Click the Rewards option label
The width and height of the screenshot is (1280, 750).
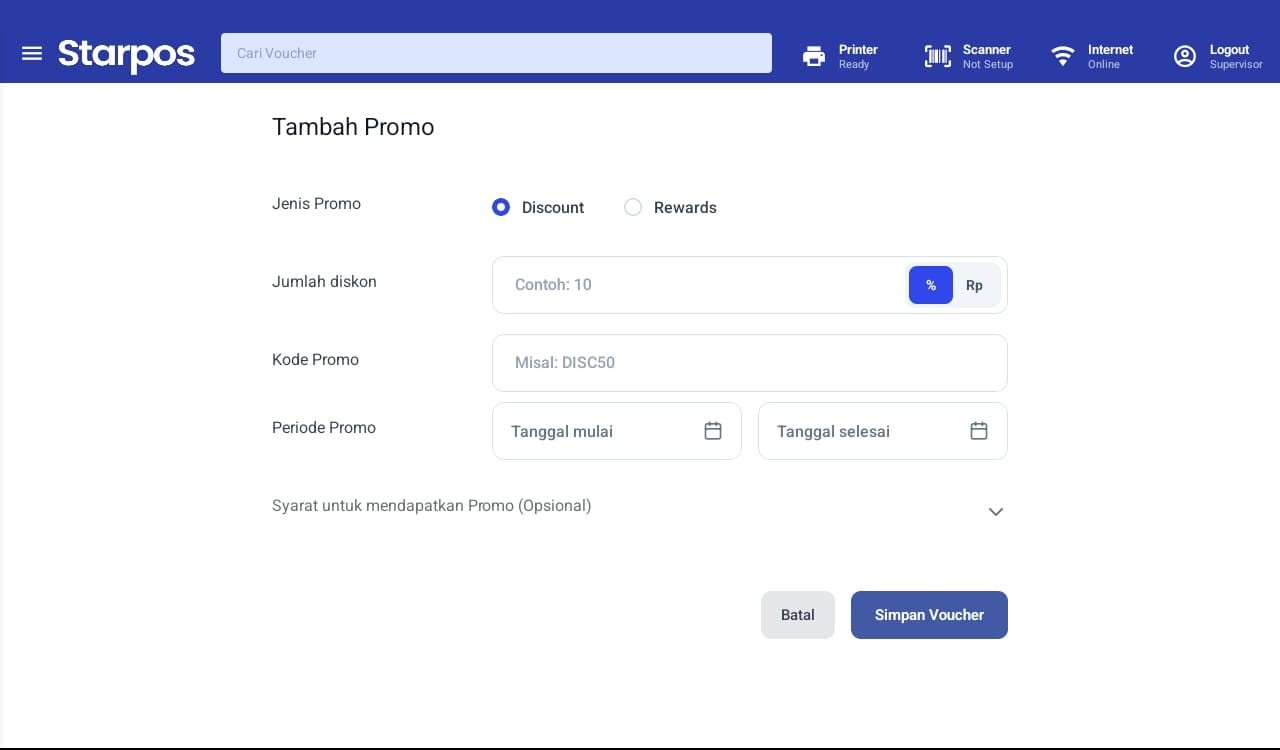(x=685, y=208)
